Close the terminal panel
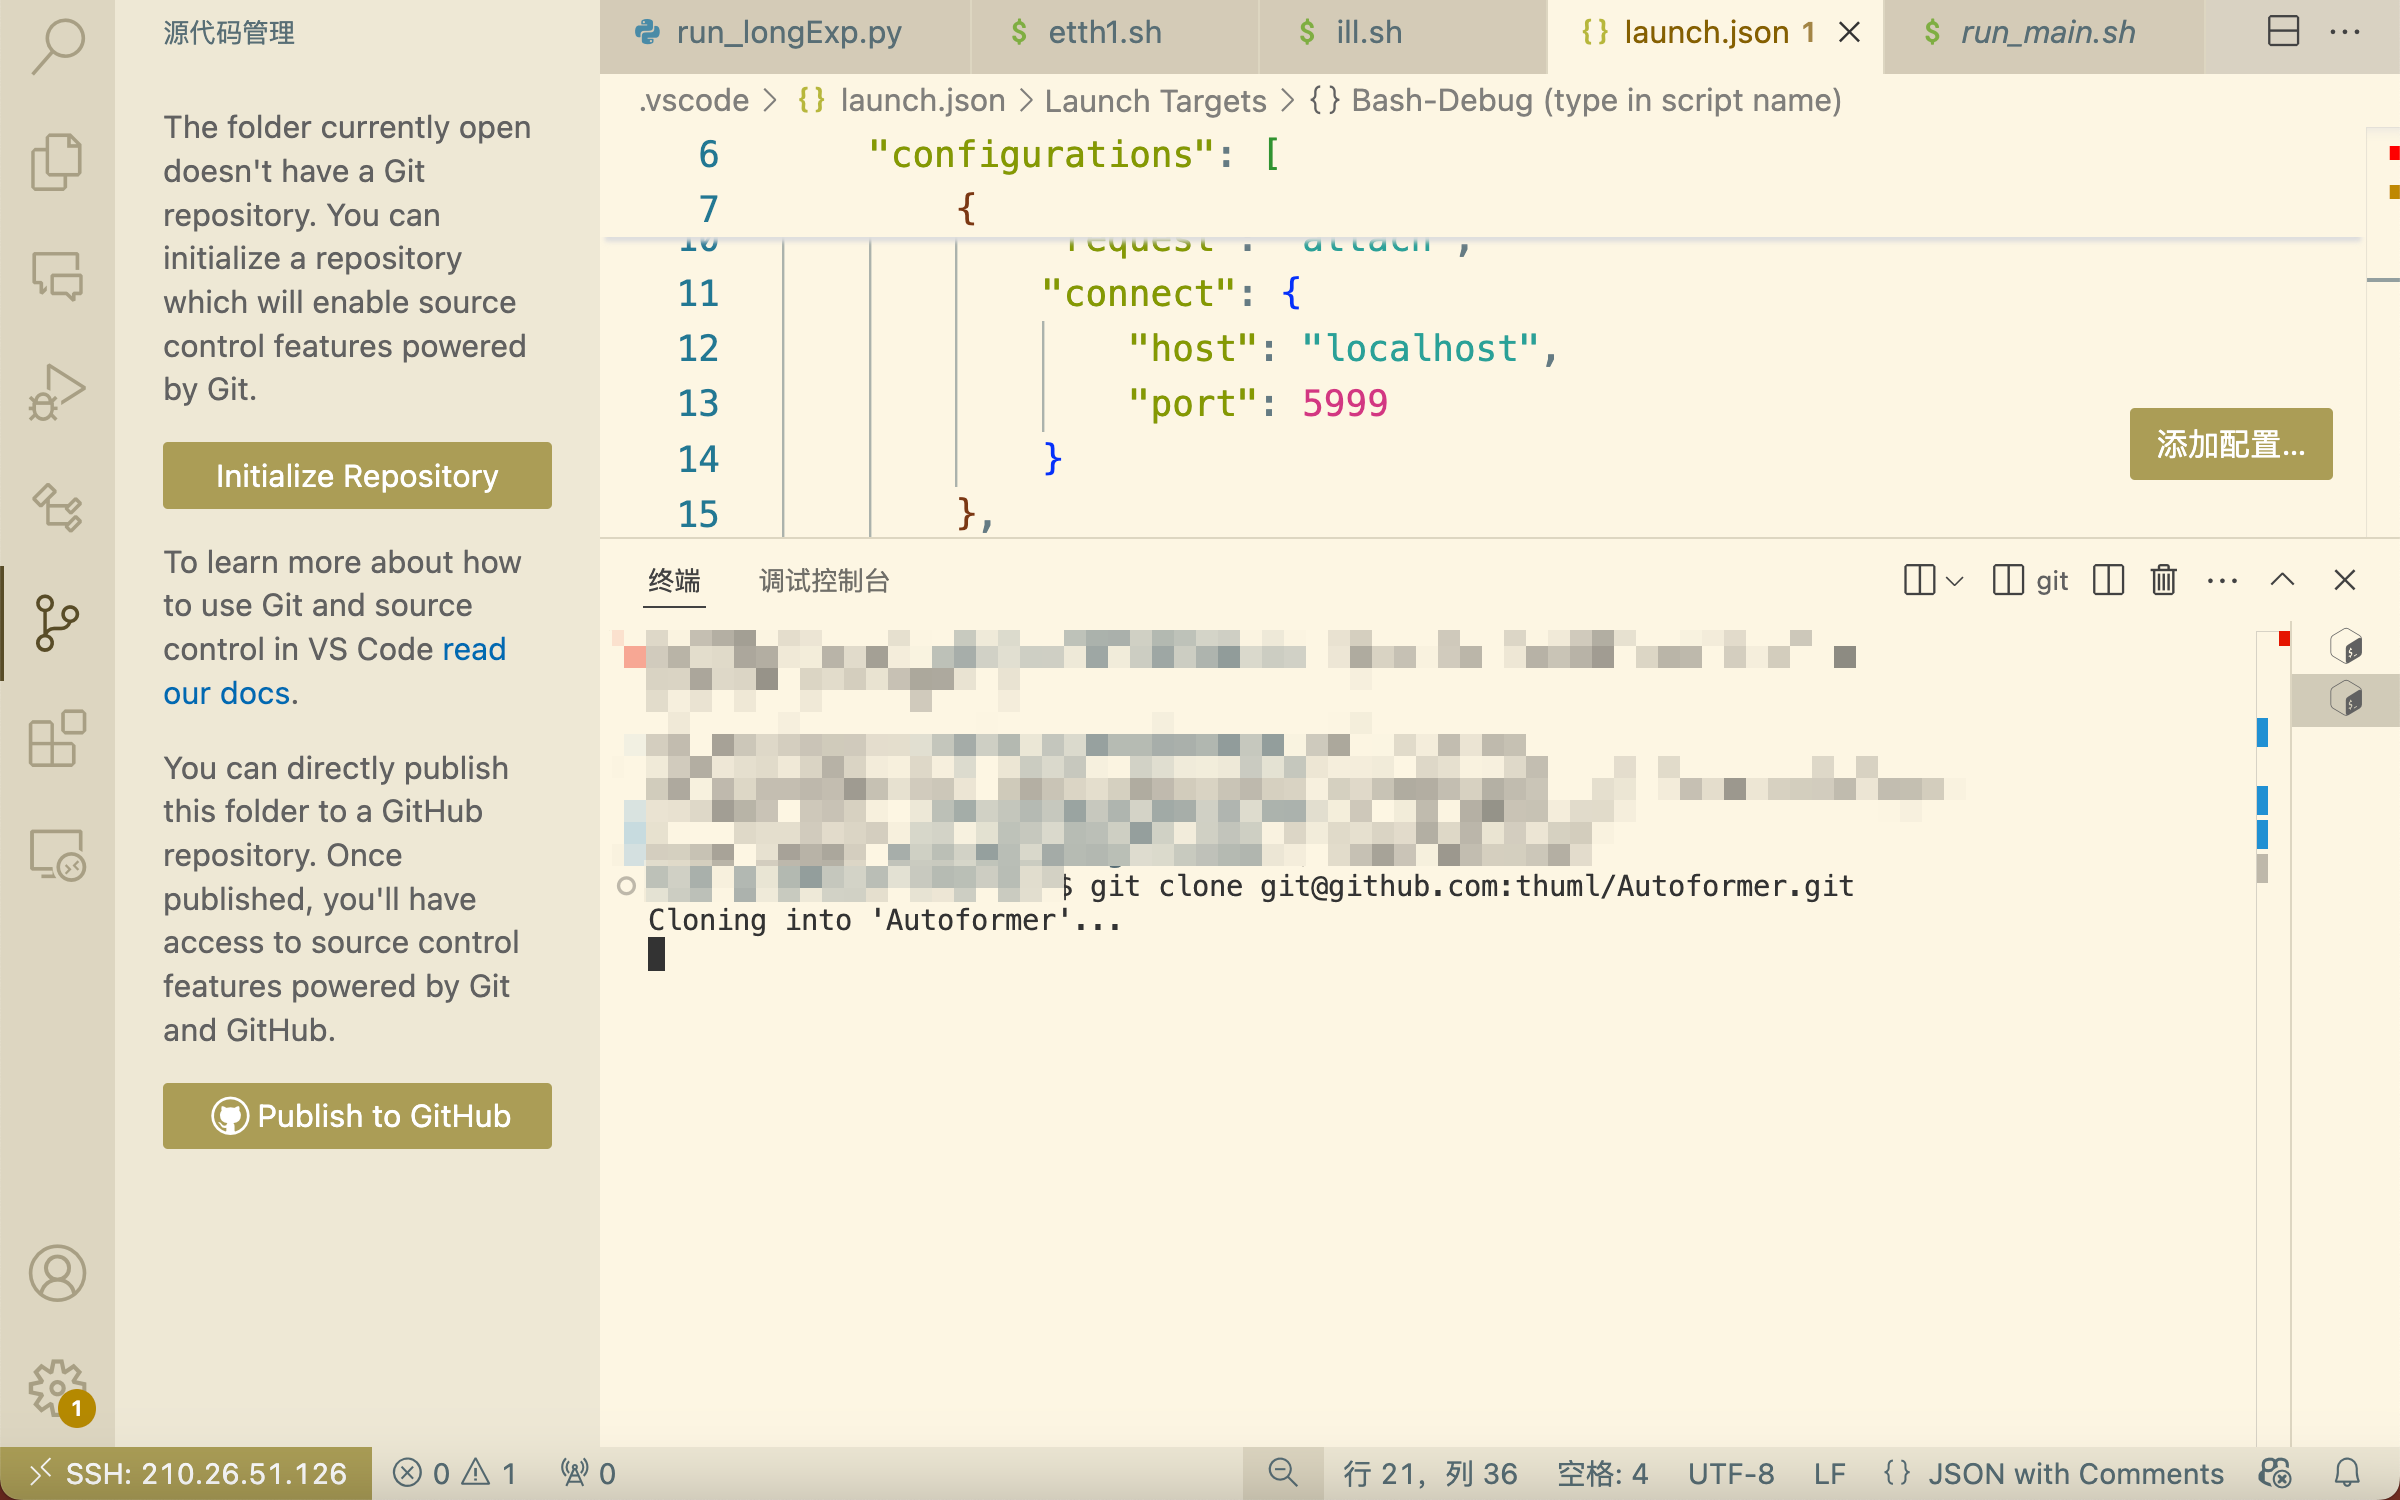 click(x=2344, y=580)
